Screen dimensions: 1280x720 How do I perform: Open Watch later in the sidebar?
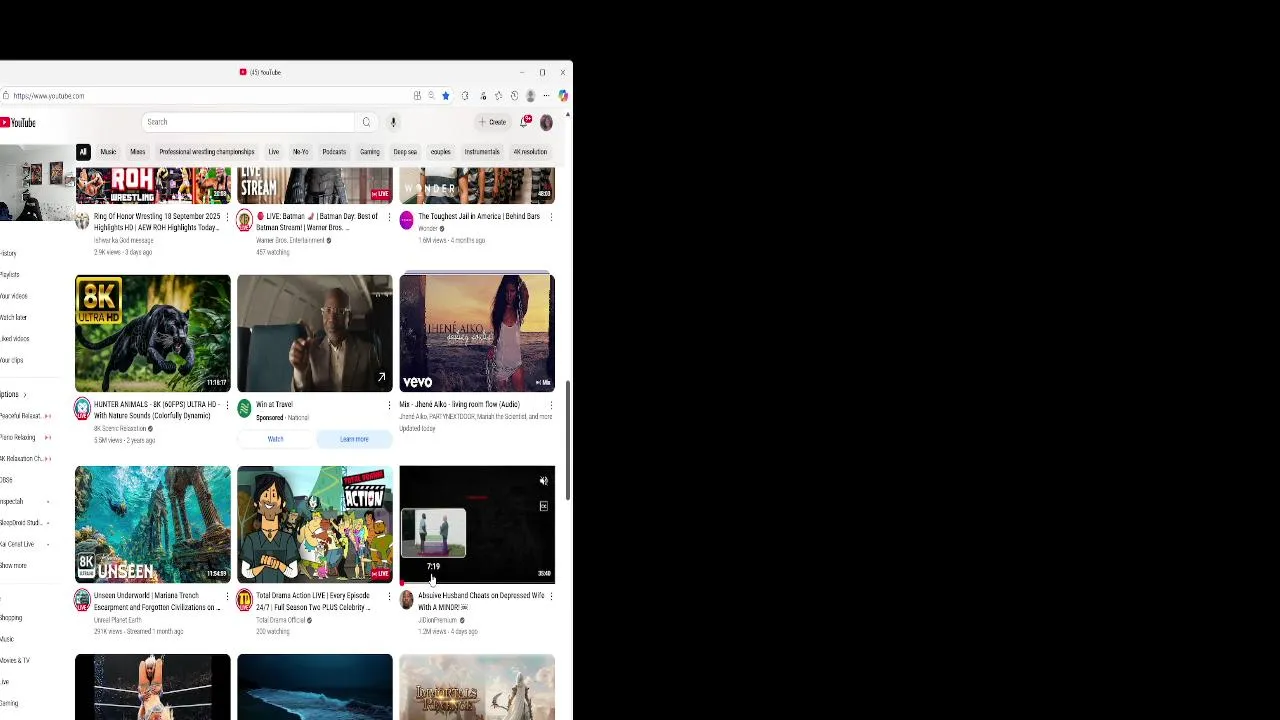click(x=14, y=317)
